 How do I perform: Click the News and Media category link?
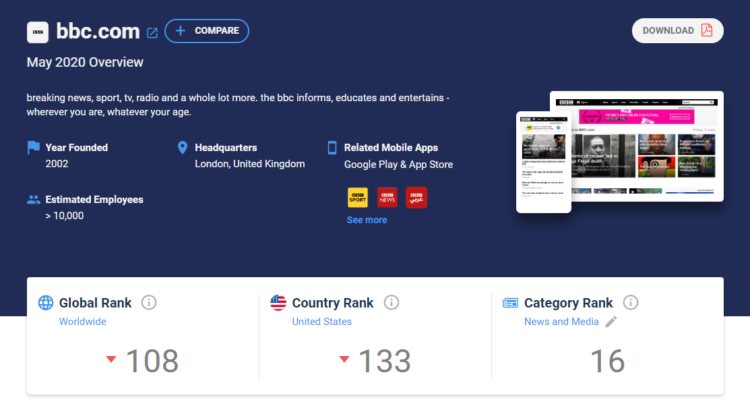pyautogui.click(x=562, y=322)
